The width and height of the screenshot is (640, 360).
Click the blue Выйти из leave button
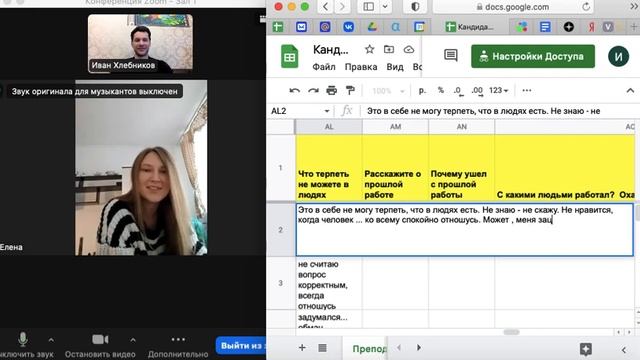(241, 346)
